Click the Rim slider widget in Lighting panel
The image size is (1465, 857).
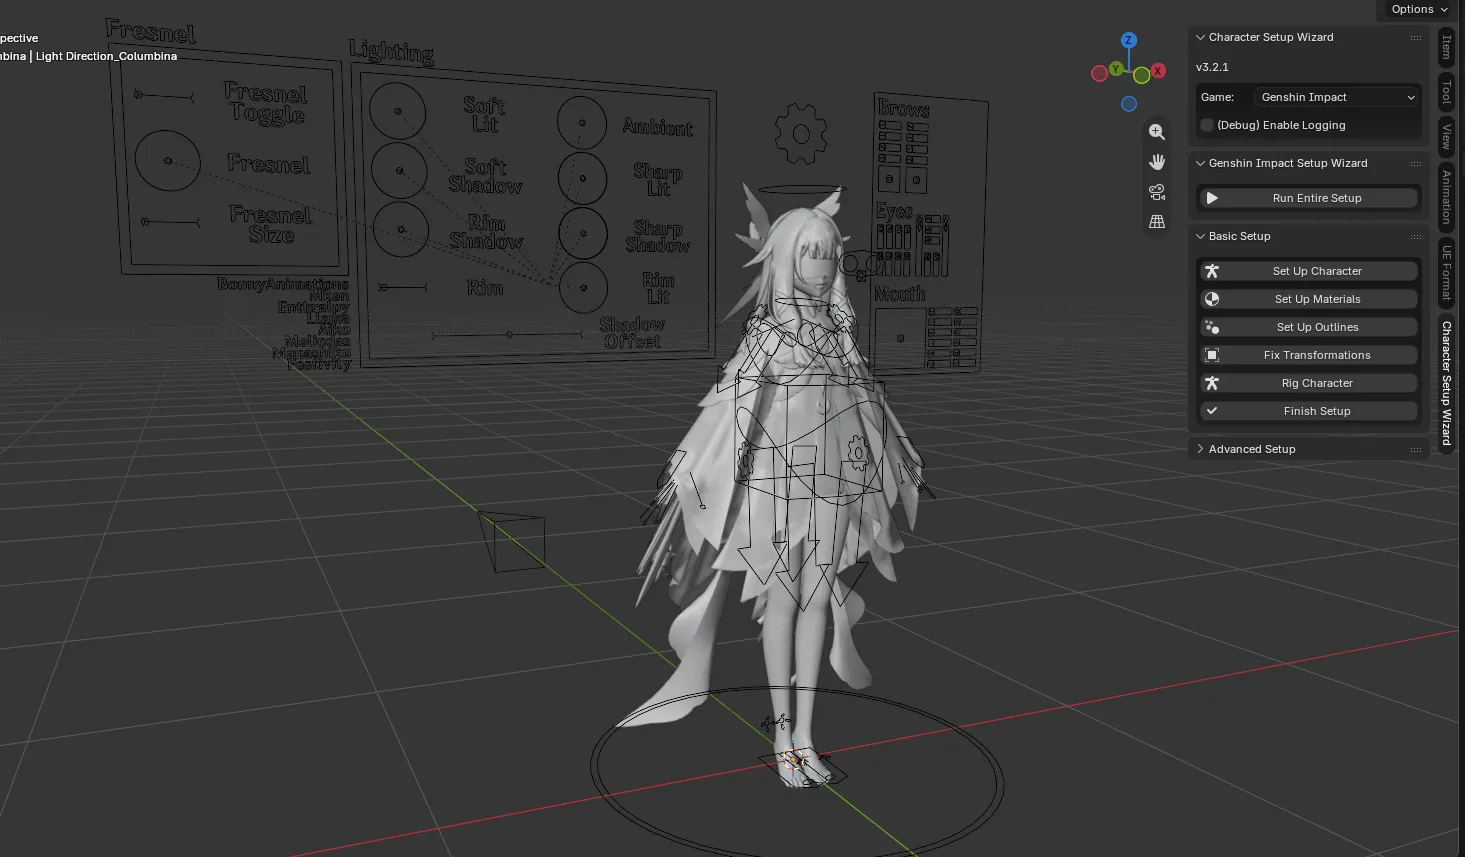[x=402, y=288]
